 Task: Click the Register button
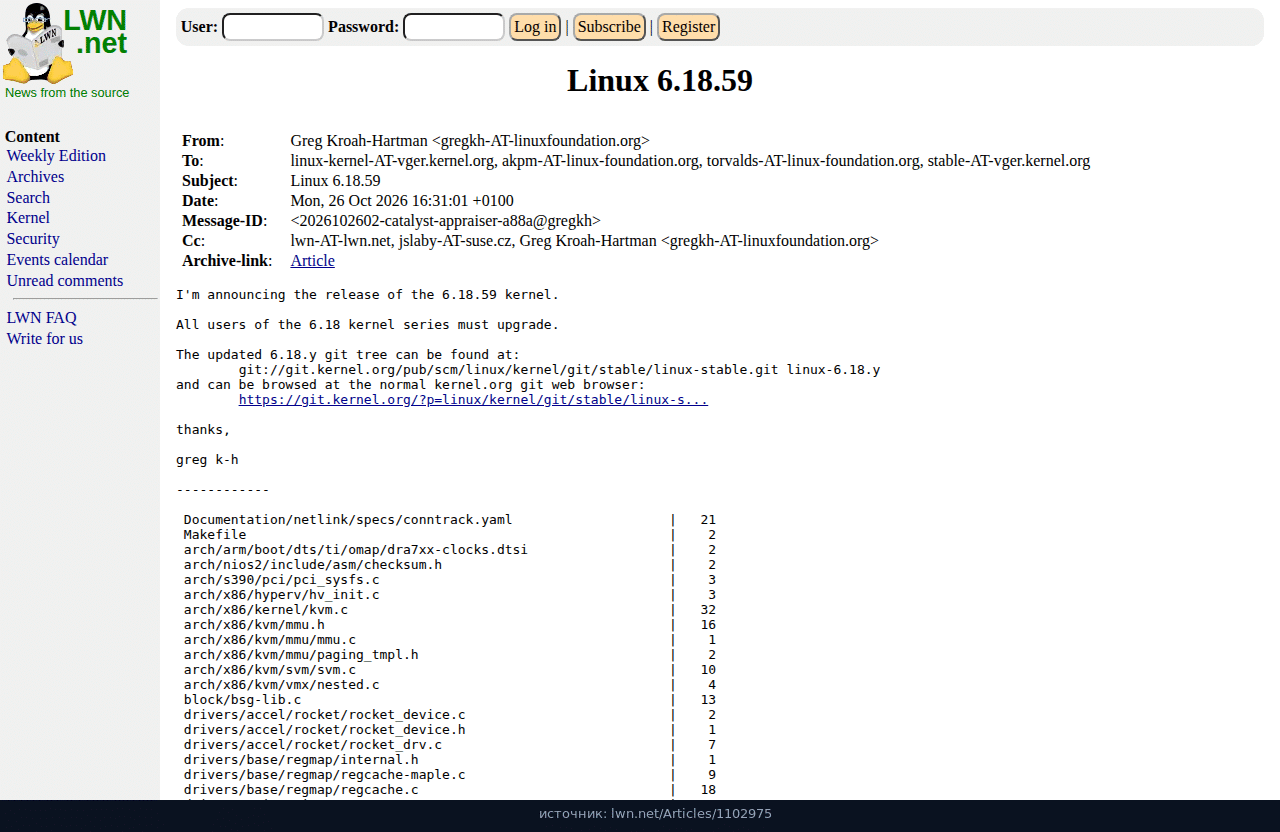[x=688, y=27]
